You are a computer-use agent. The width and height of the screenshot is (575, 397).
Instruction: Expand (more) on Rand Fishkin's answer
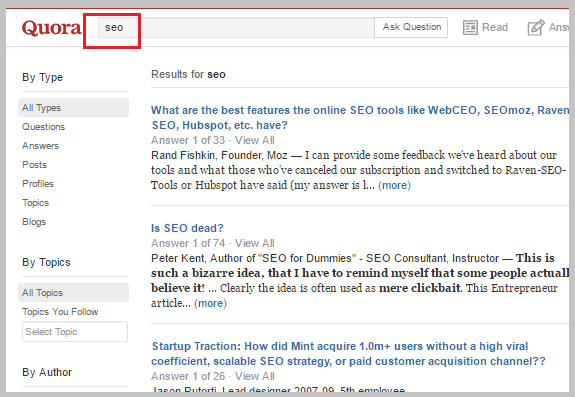click(x=395, y=185)
